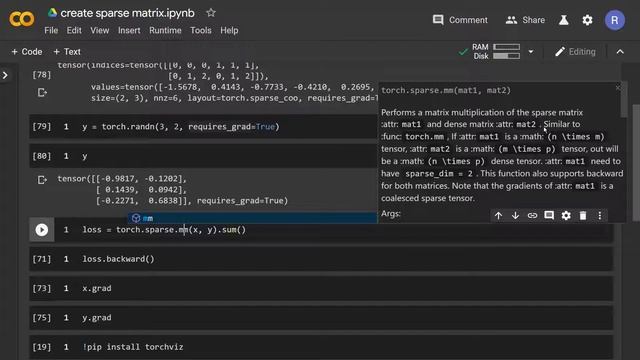Viewport: 640px width, 360px height.
Task: Run the loss = torch.sparse.mm cell
Action: click(x=42, y=230)
